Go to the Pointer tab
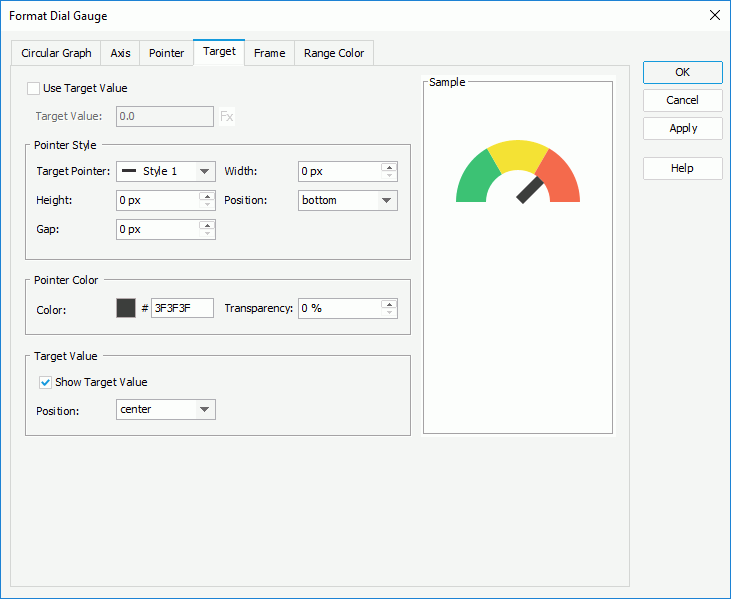The width and height of the screenshot is (731, 599). click(166, 53)
